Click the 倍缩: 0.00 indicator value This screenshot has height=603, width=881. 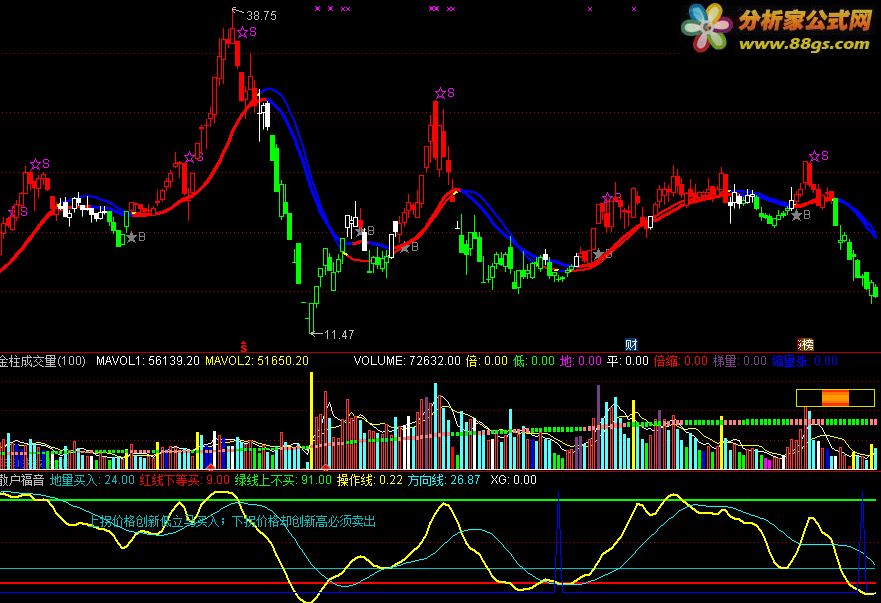(x=681, y=361)
